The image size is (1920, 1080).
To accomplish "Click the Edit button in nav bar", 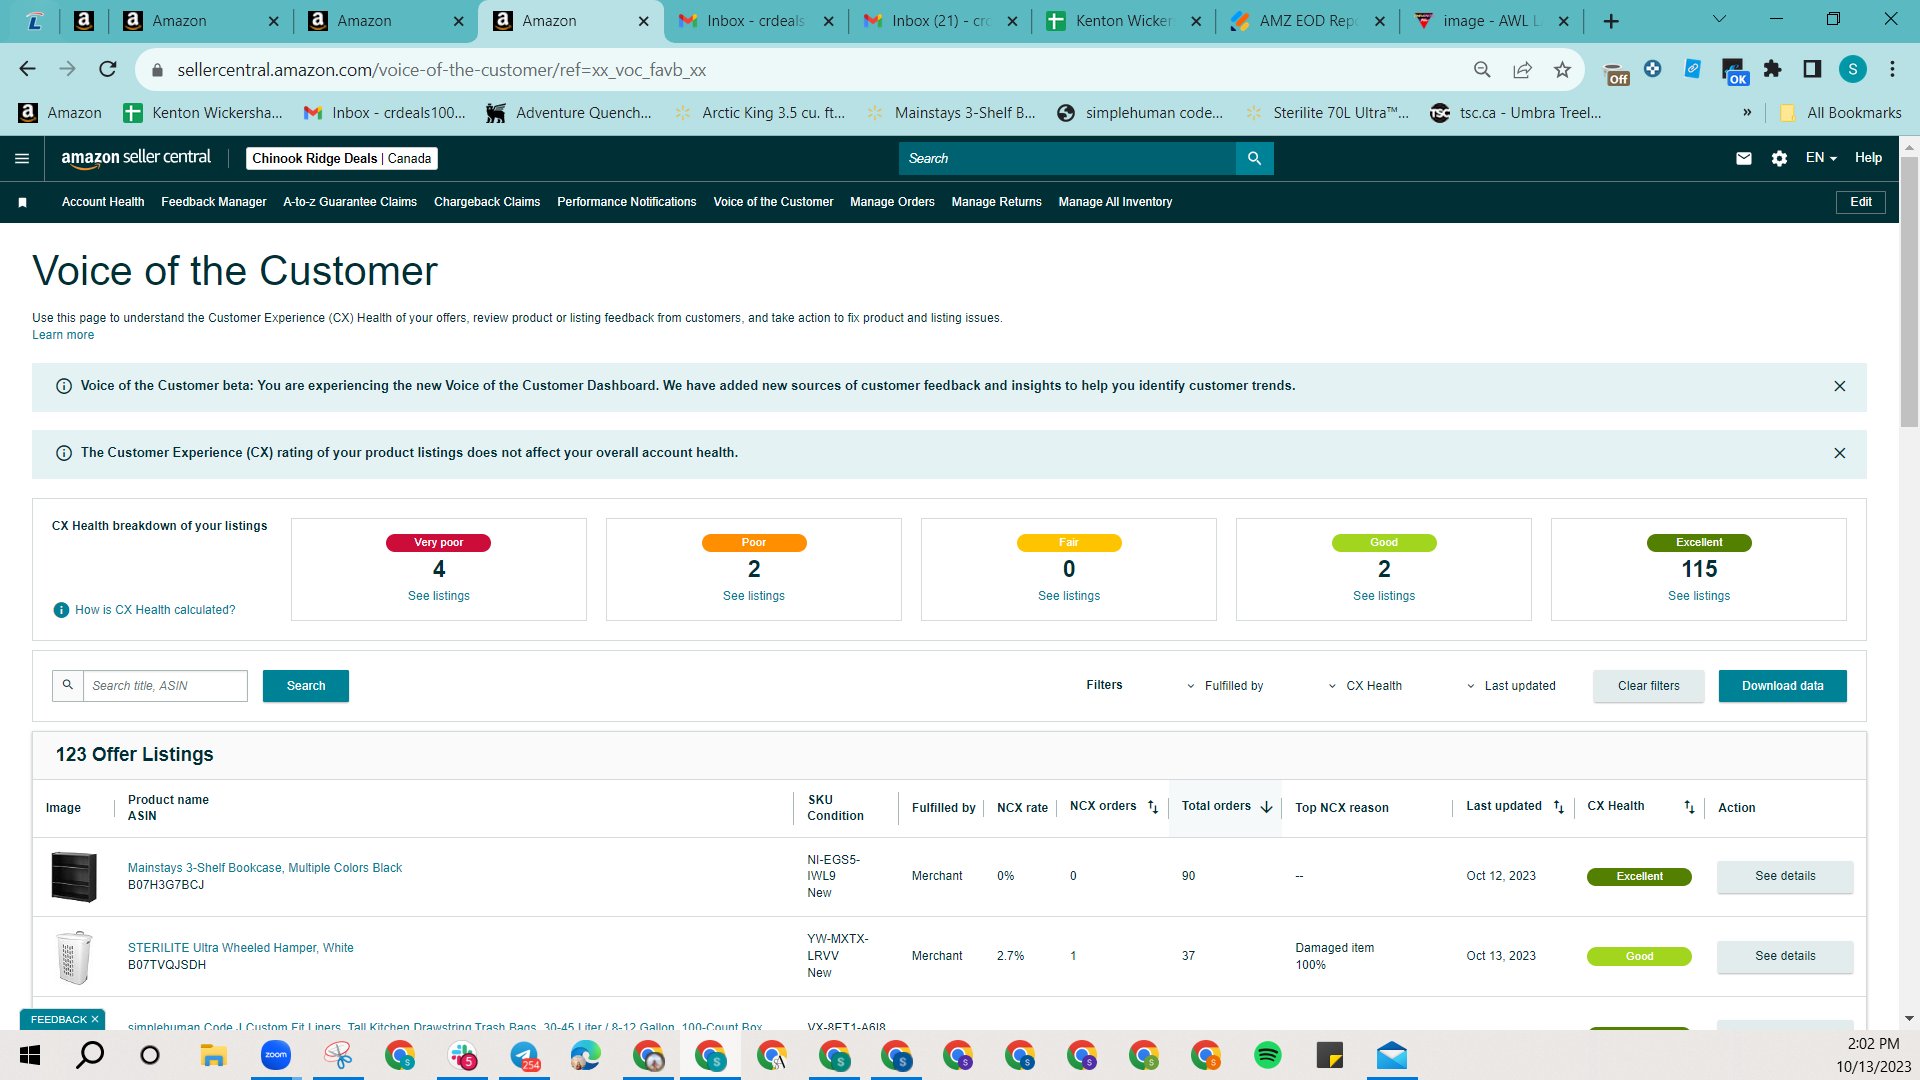I will click(x=1861, y=202).
